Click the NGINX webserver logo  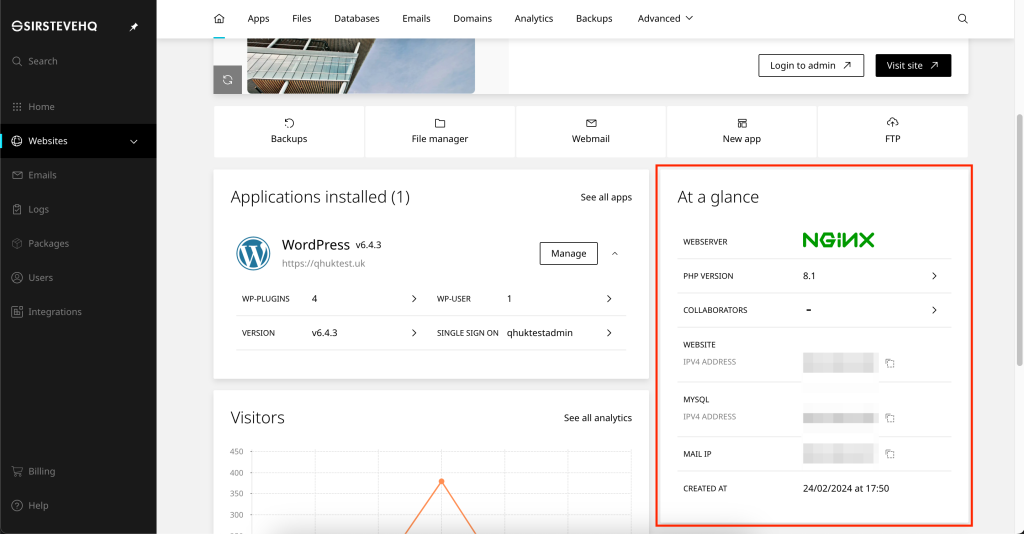[838, 240]
